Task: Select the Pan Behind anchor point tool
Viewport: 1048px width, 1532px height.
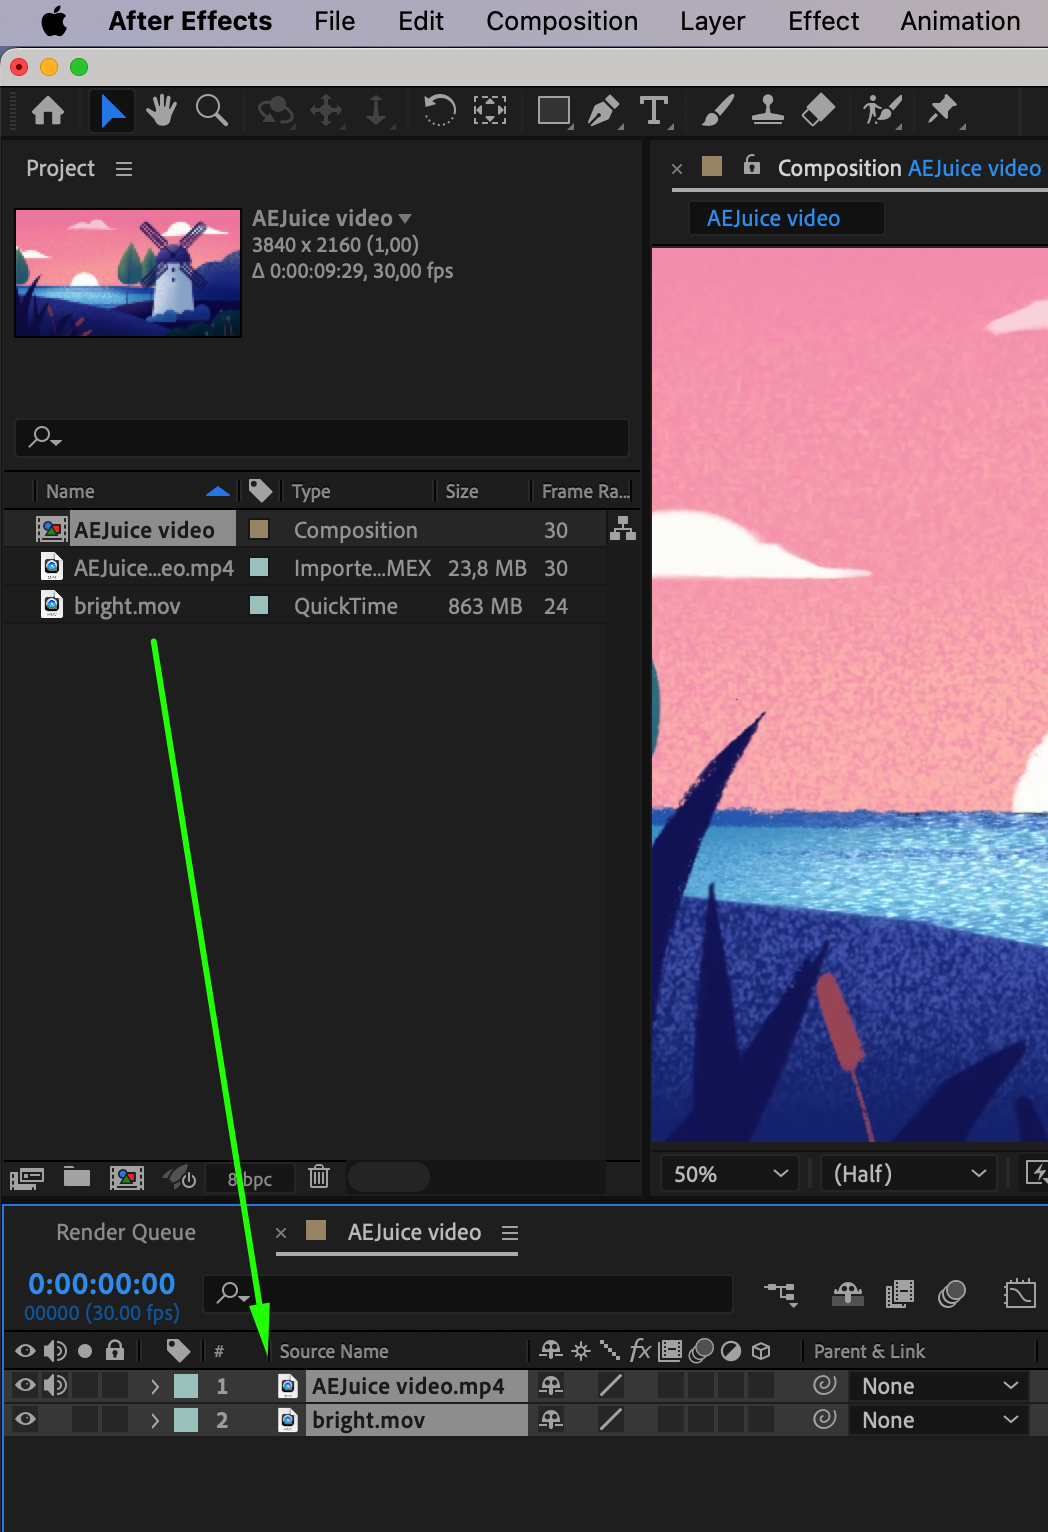Action: coord(490,110)
